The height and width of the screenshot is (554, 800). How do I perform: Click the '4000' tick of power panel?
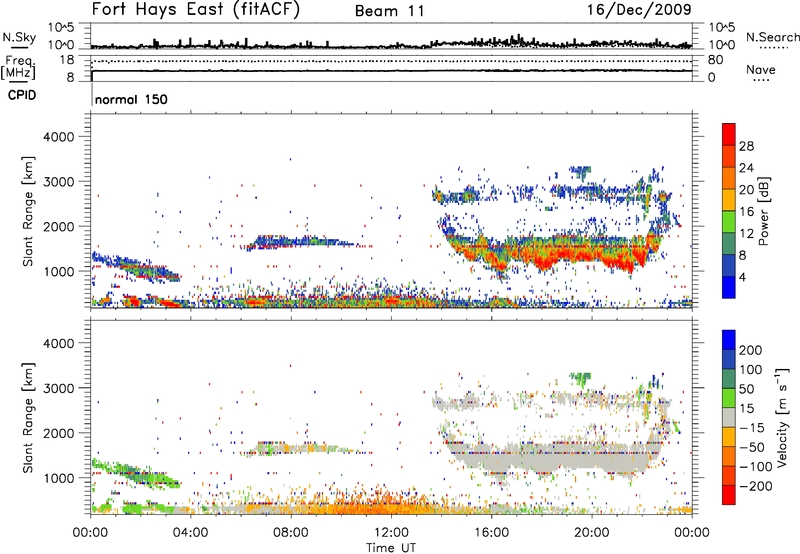pyautogui.click(x=59, y=137)
